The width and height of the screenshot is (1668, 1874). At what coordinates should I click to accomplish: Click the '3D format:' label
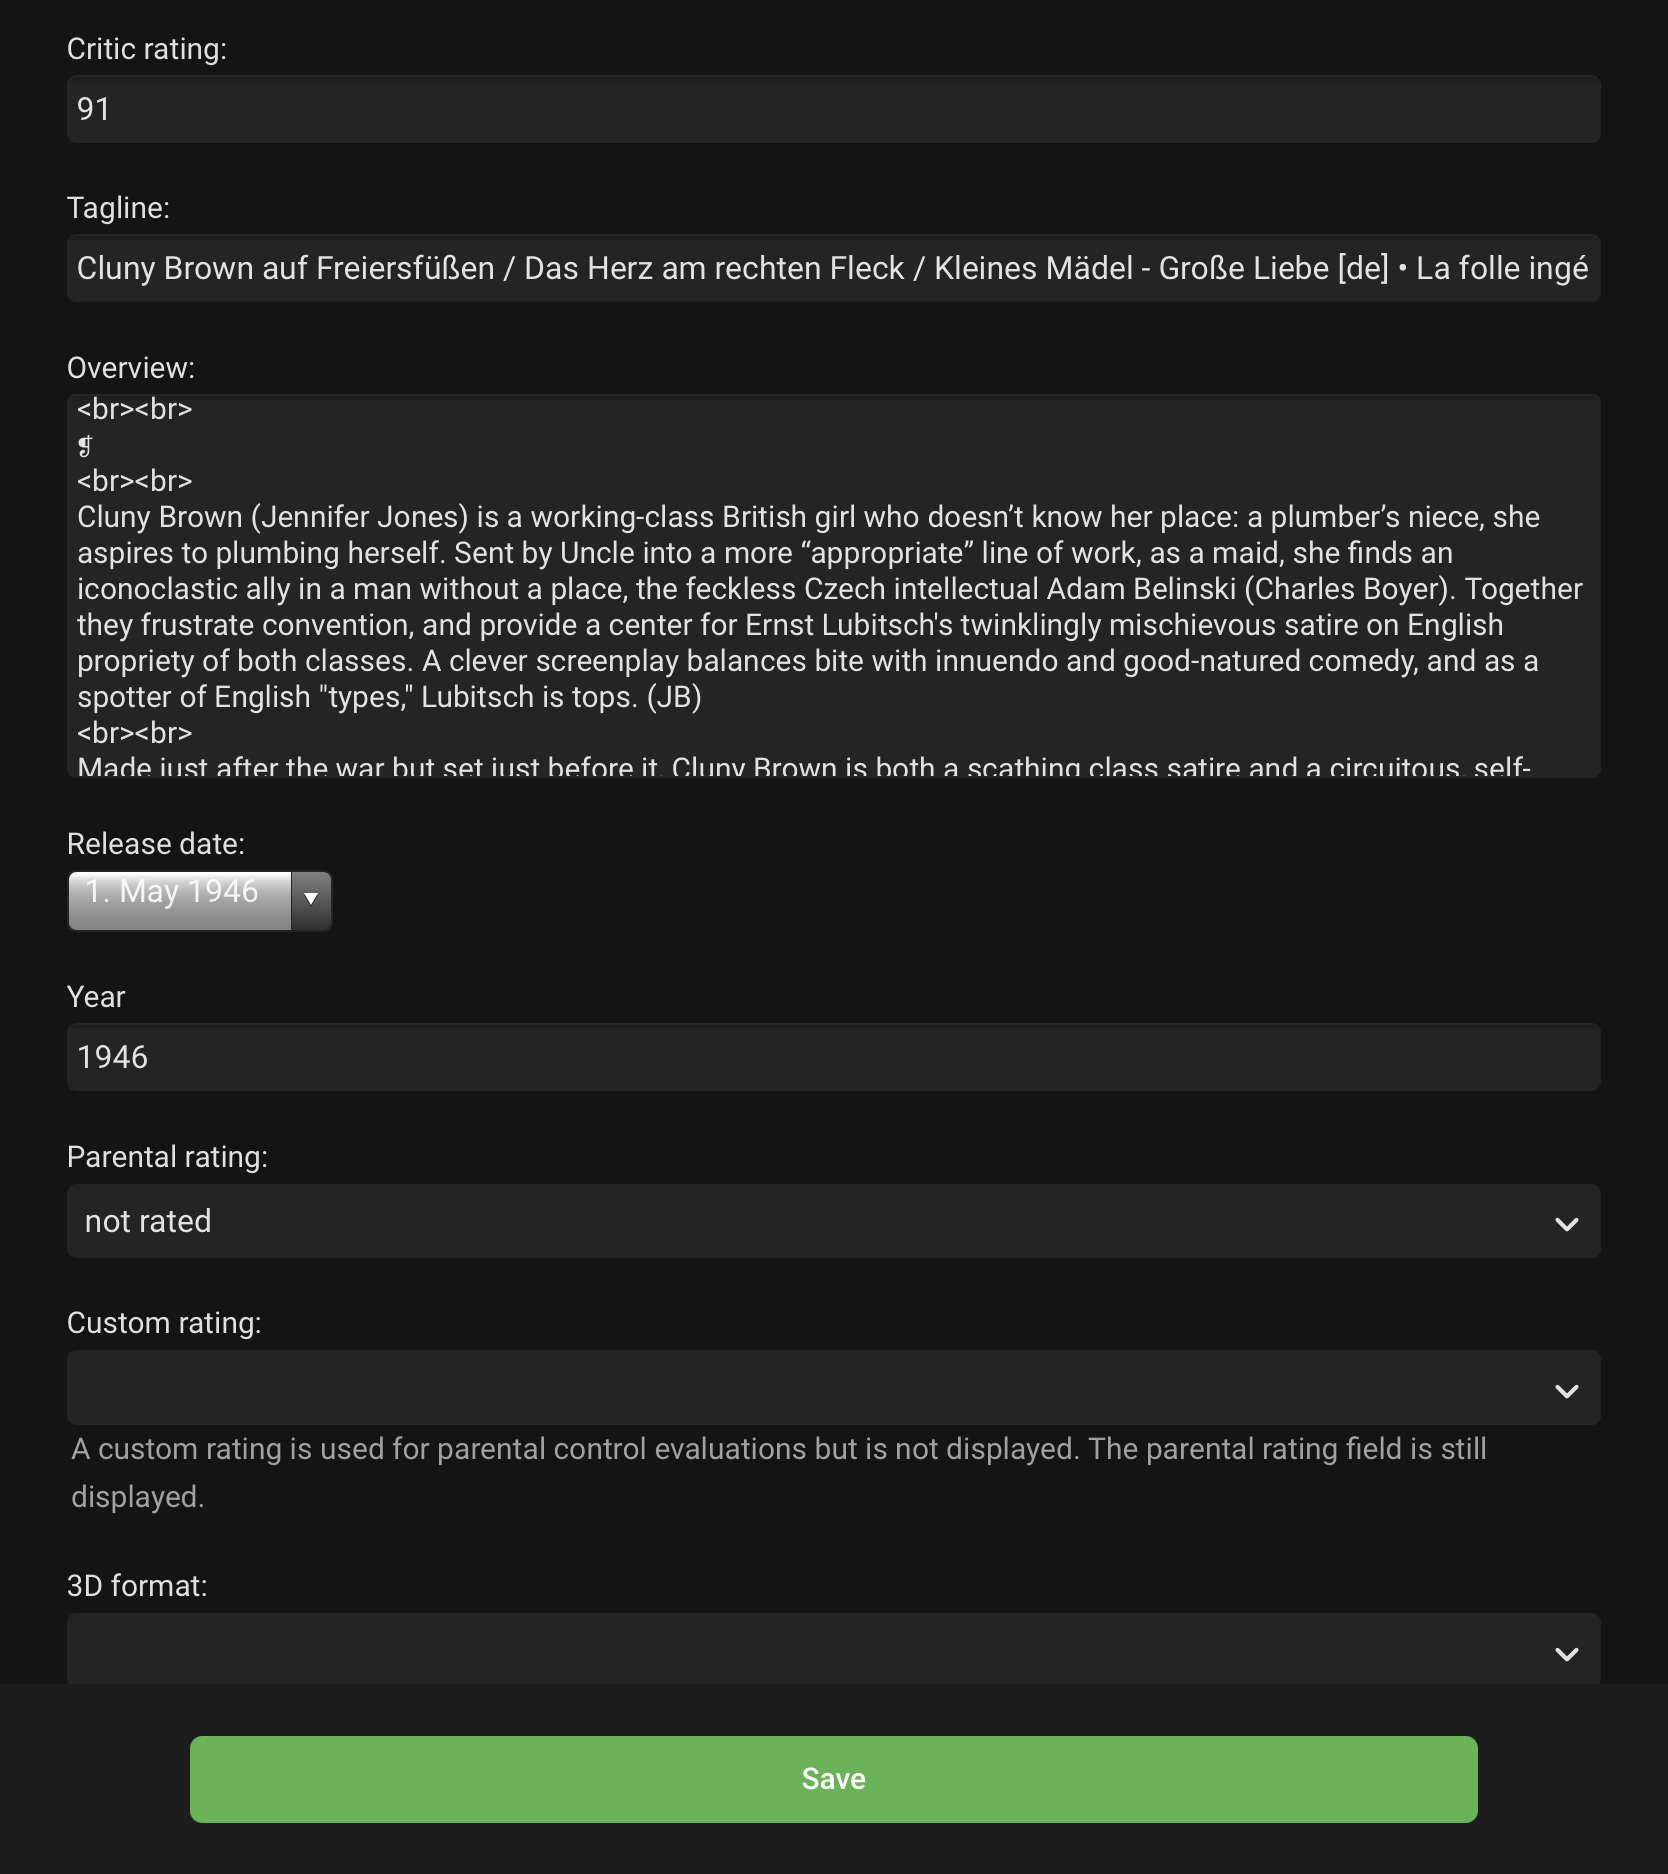tap(137, 1586)
